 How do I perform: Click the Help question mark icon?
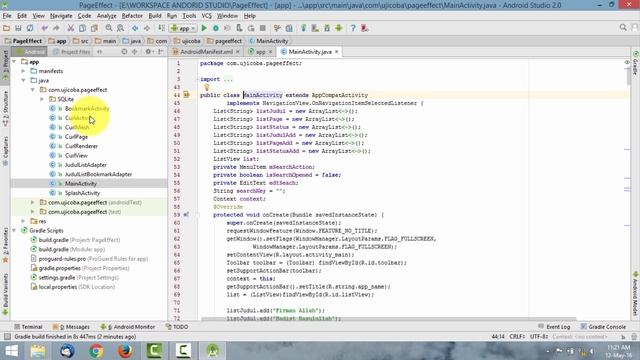coord(353,28)
